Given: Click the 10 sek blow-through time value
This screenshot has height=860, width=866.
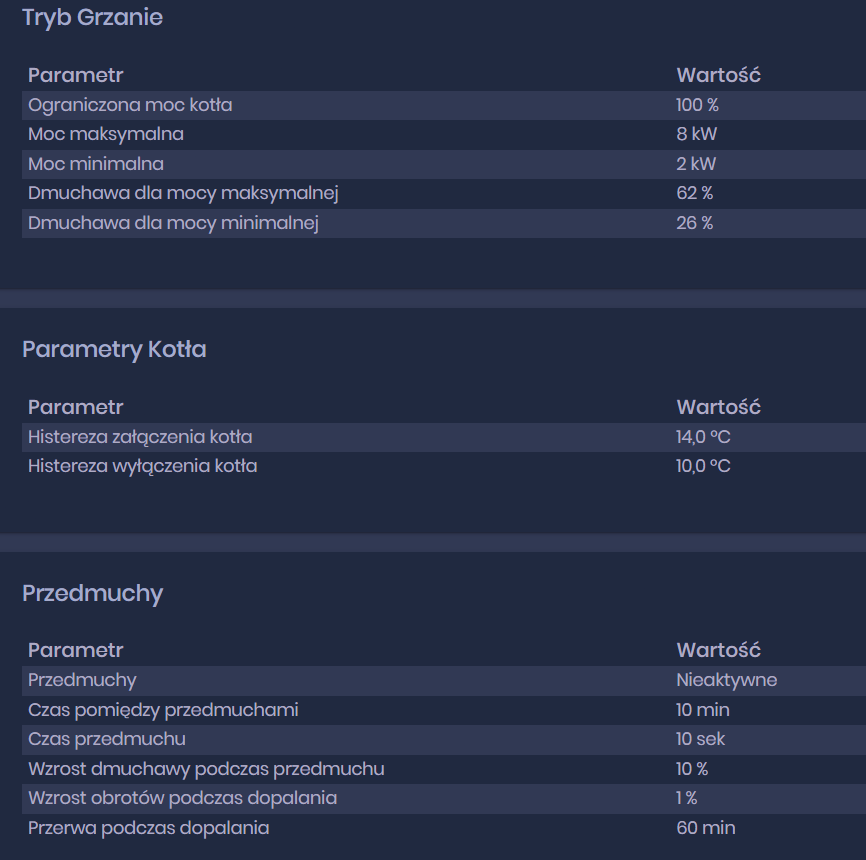Looking at the screenshot, I should [x=700, y=739].
